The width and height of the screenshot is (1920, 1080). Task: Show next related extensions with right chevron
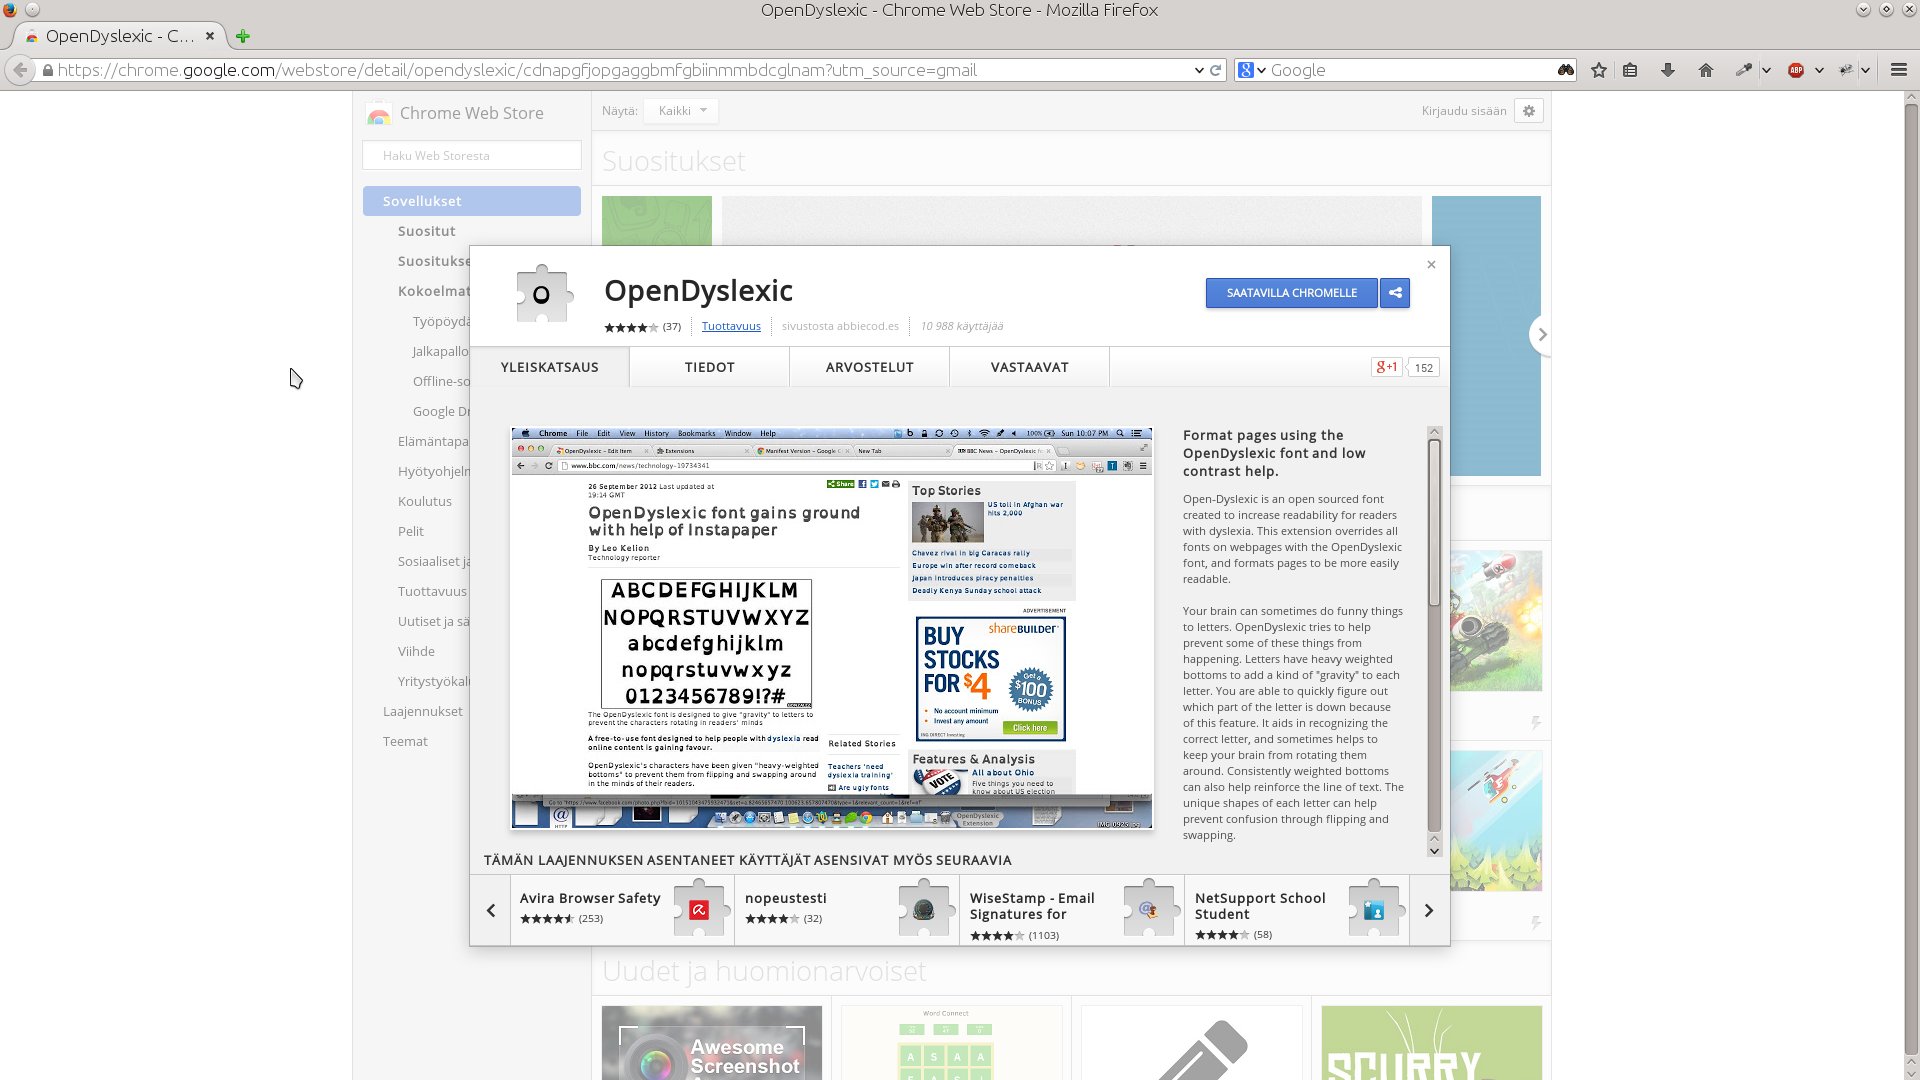click(1429, 910)
